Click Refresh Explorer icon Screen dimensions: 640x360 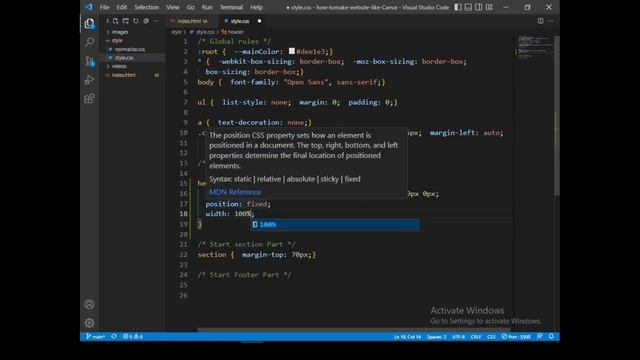[x=136, y=21]
